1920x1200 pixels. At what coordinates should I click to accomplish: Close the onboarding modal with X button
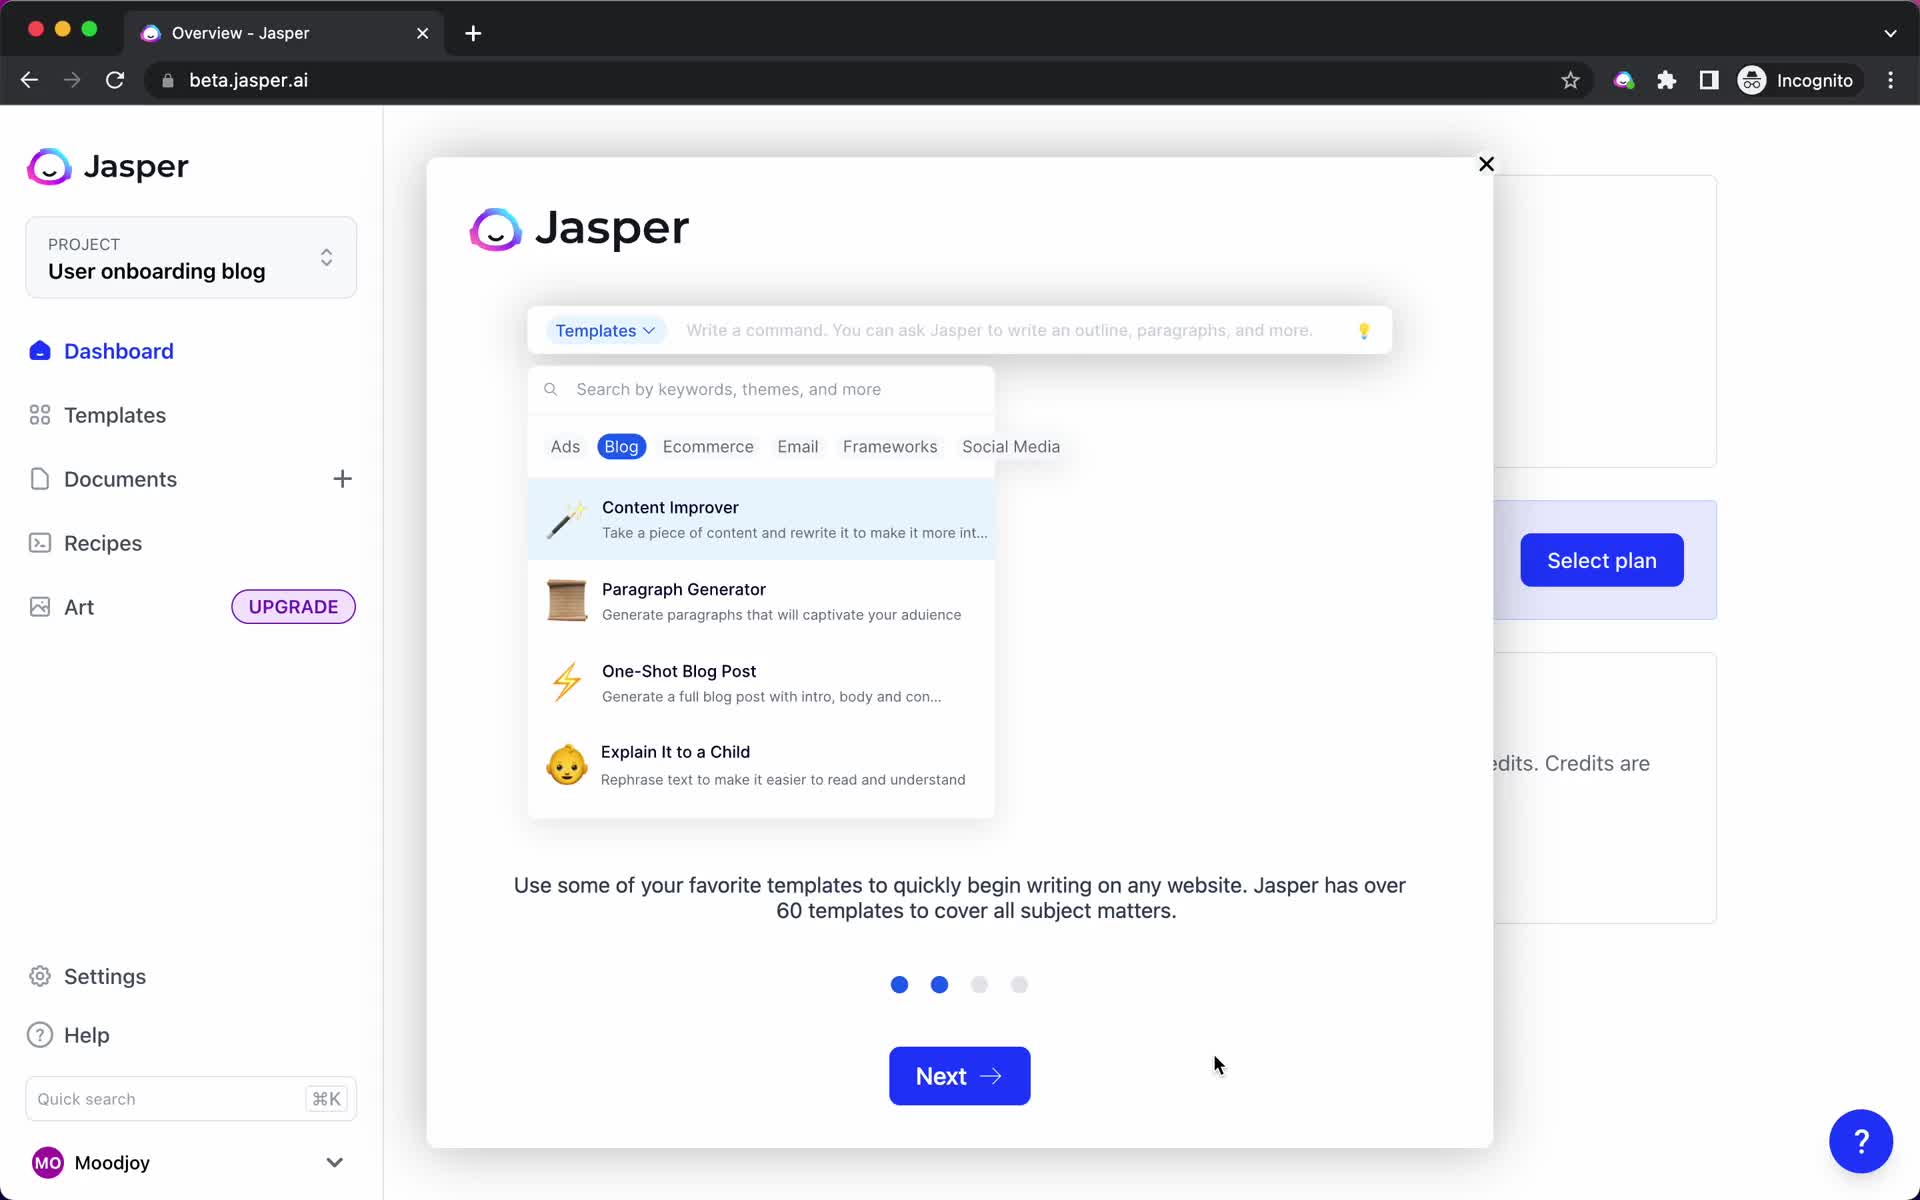click(1486, 165)
